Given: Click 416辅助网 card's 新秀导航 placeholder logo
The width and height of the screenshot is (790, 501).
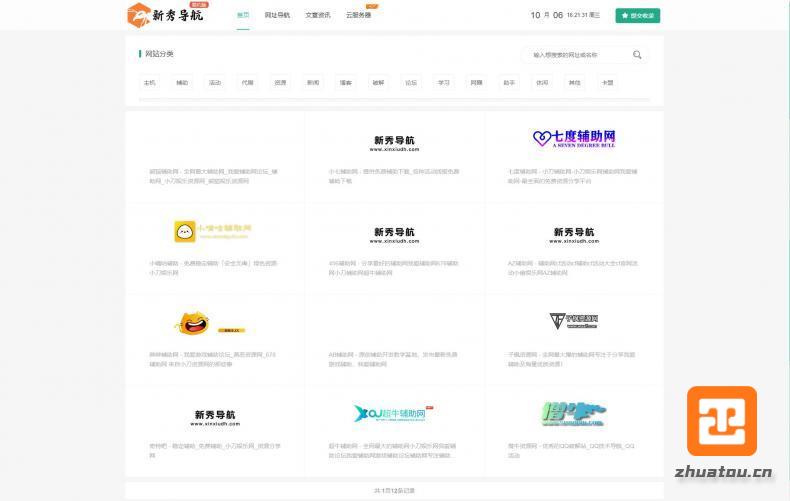Looking at the screenshot, I should pyautogui.click(x=394, y=235).
